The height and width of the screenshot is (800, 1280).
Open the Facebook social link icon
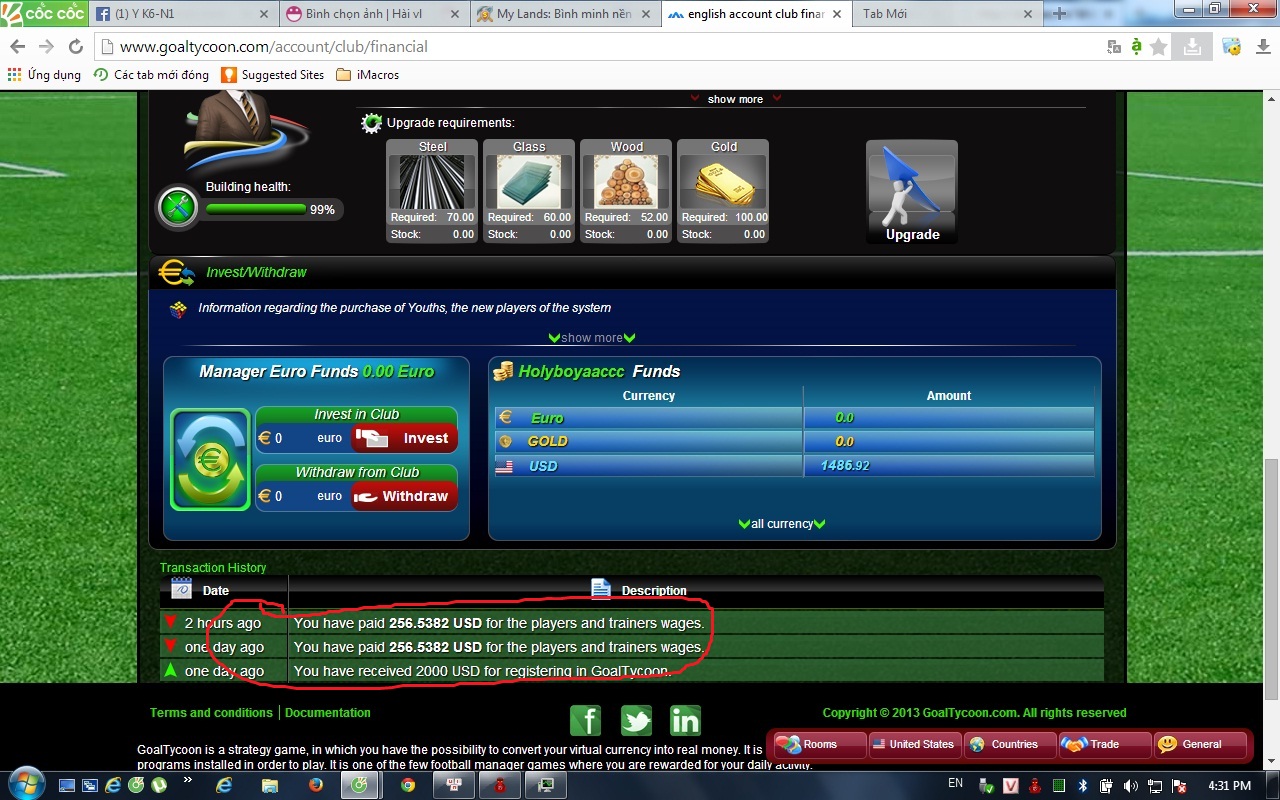pos(585,720)
